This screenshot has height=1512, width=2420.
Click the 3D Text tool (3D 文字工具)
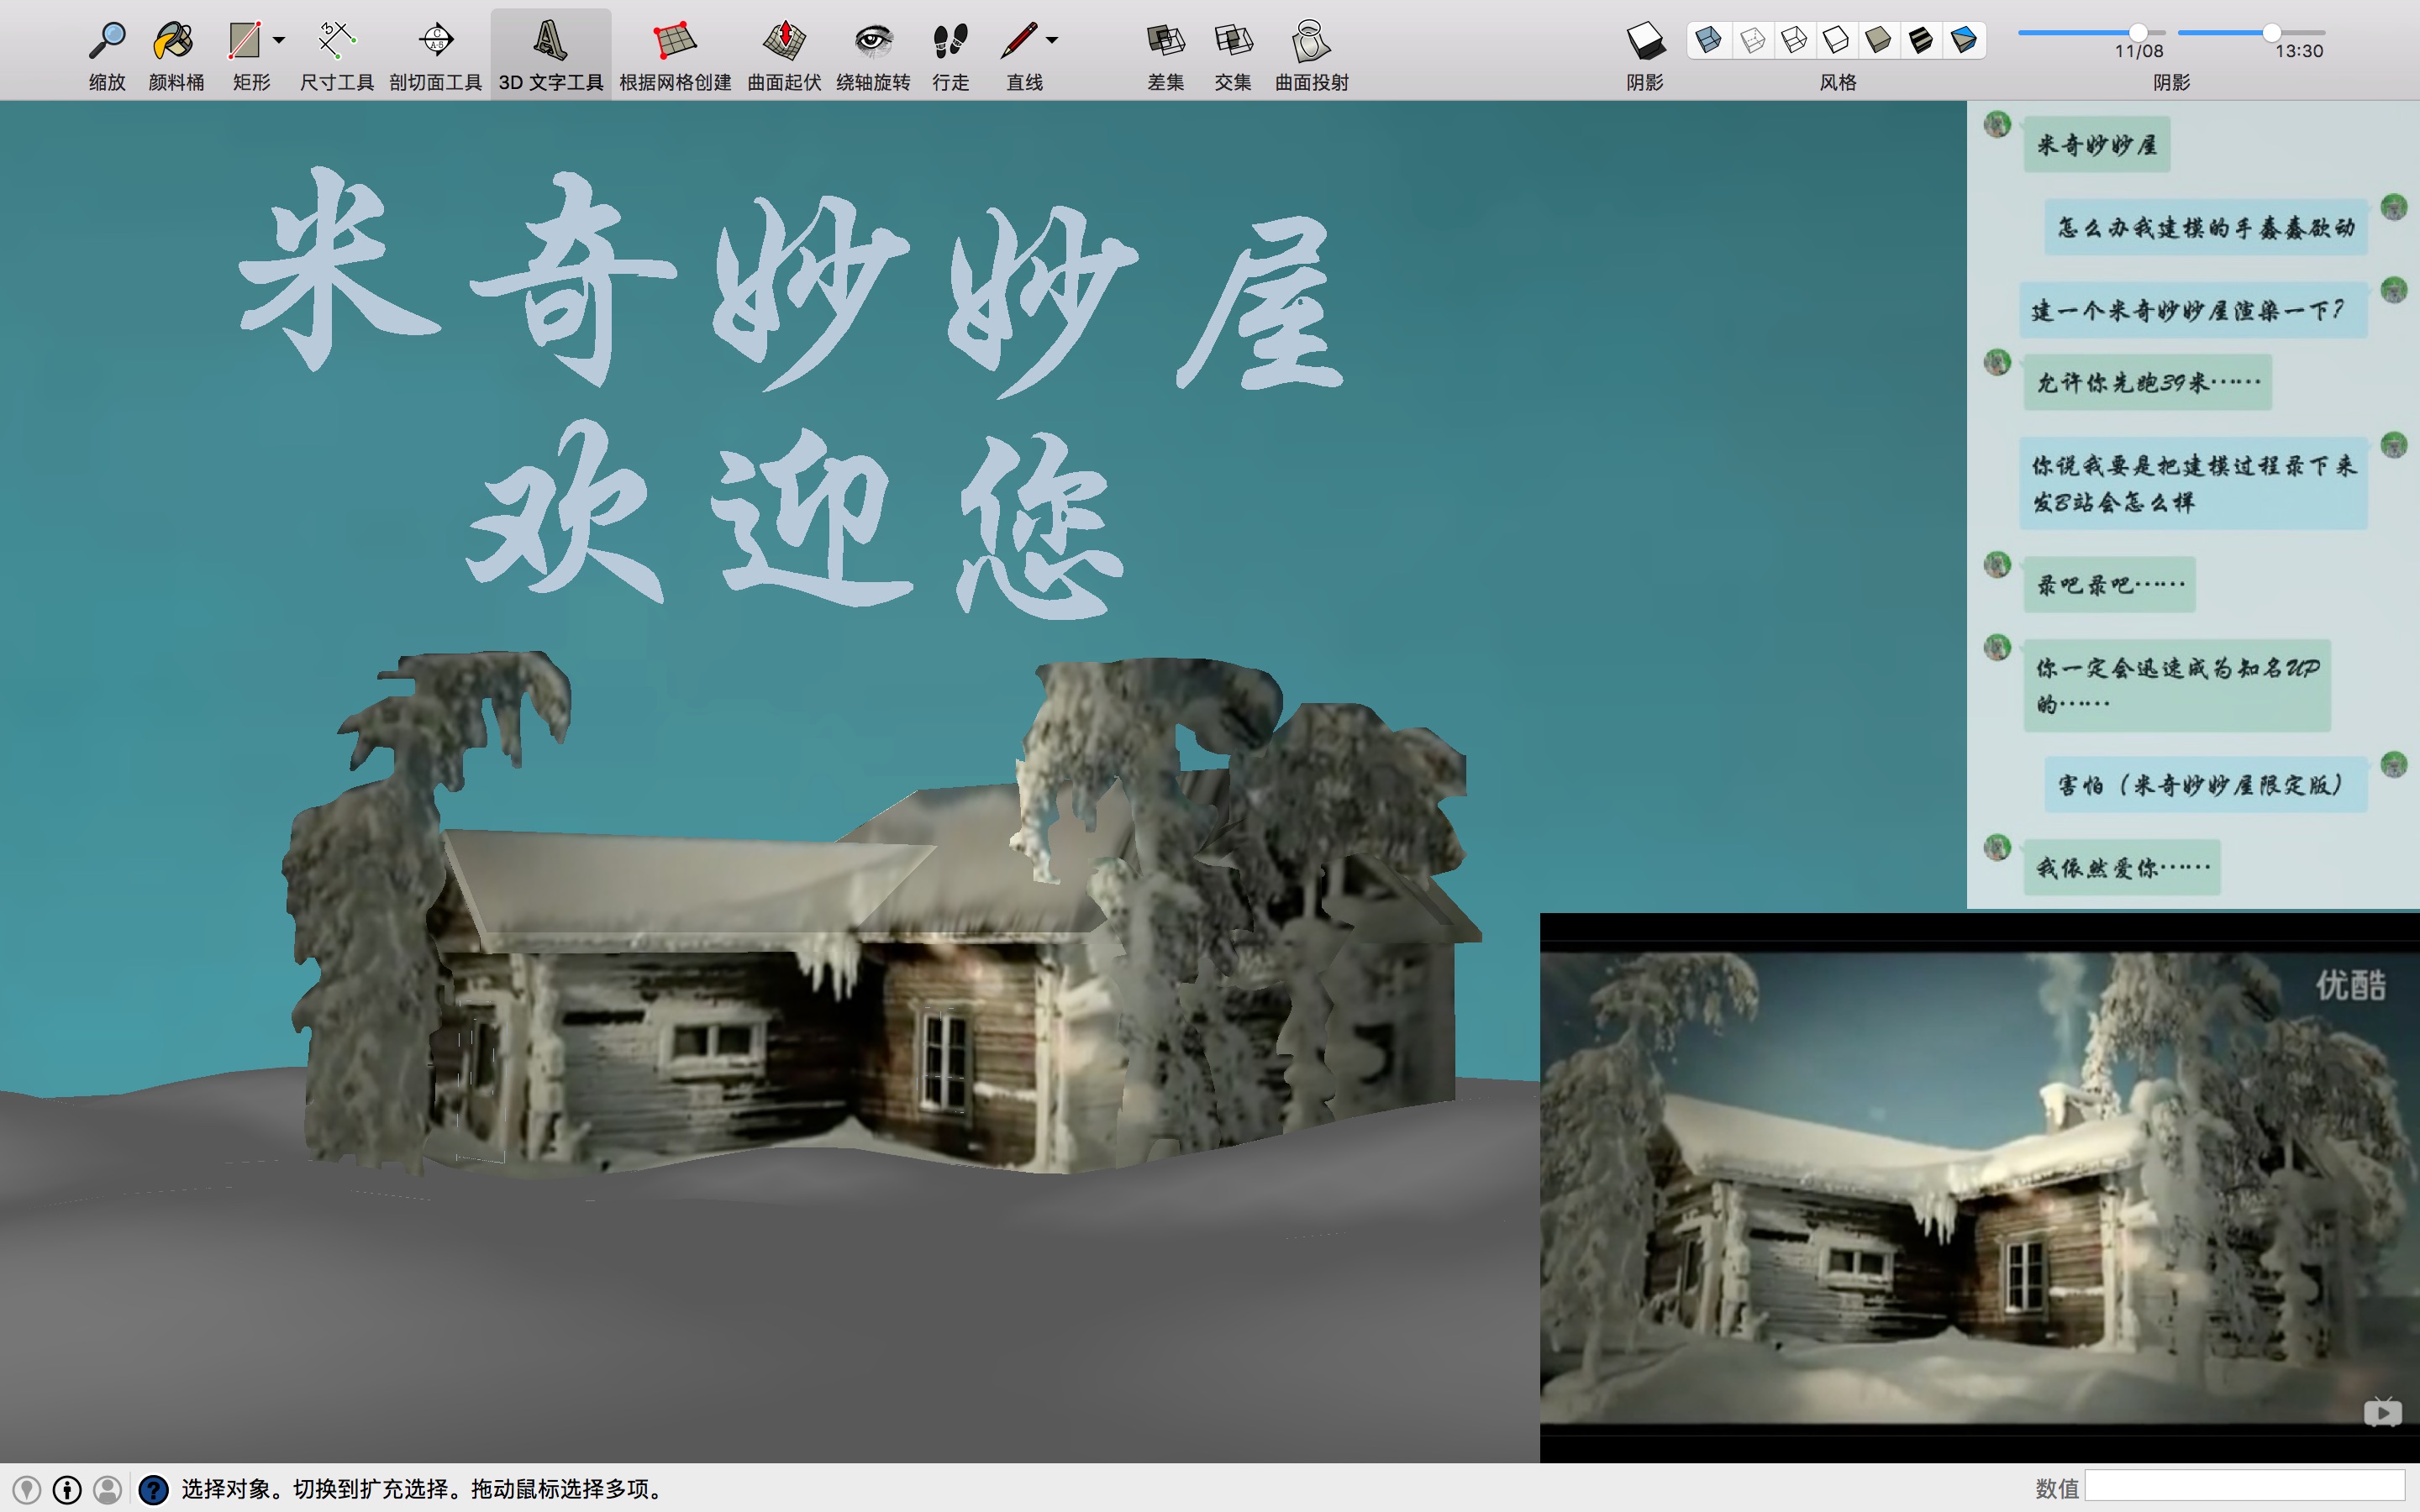(x=550, y=42)
